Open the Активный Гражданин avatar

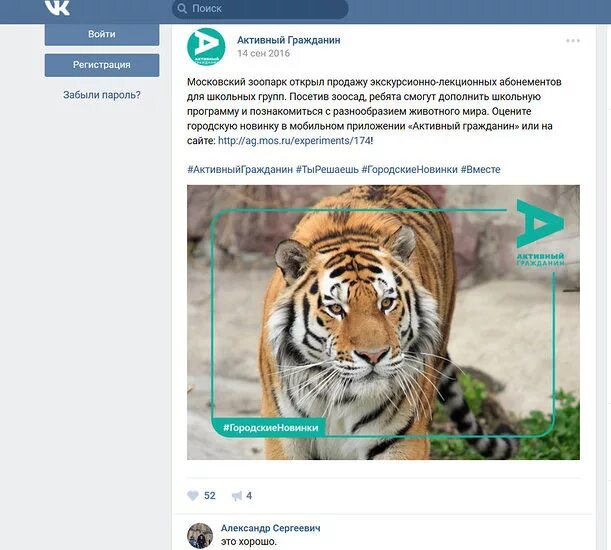pyautogui.click(x=206, y=47)
